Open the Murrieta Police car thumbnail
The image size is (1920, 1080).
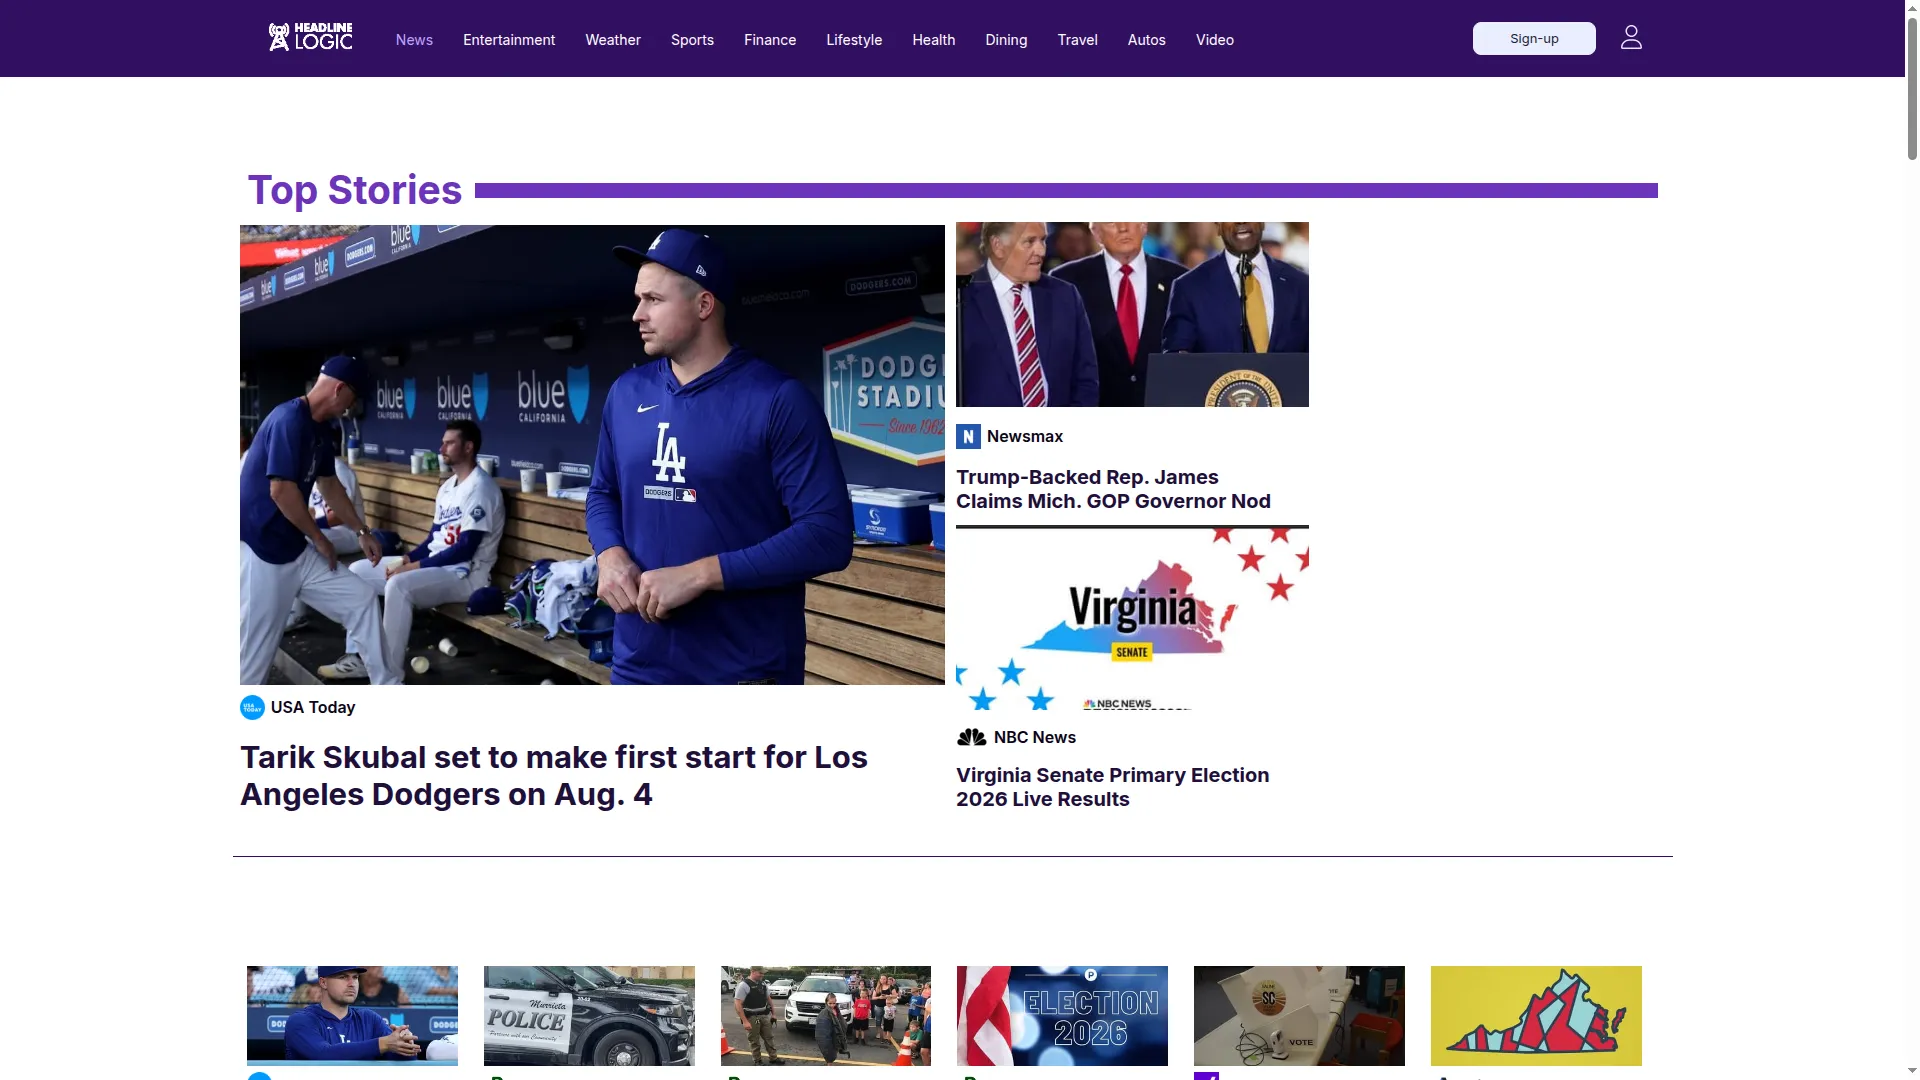pyautogui.click(x=589, y=1016)
